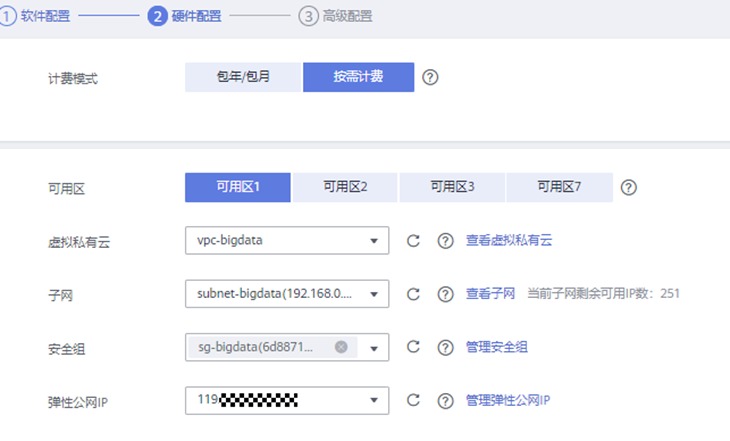Refresh the 安全组 security group list

pyautogui.click(x=412, y=347)
